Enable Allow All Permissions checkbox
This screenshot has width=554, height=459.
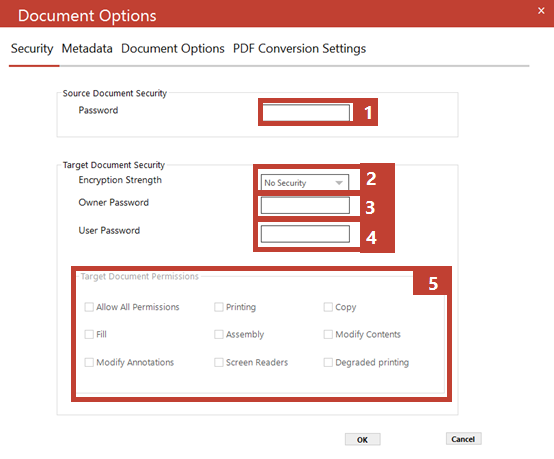pos(89,307)
